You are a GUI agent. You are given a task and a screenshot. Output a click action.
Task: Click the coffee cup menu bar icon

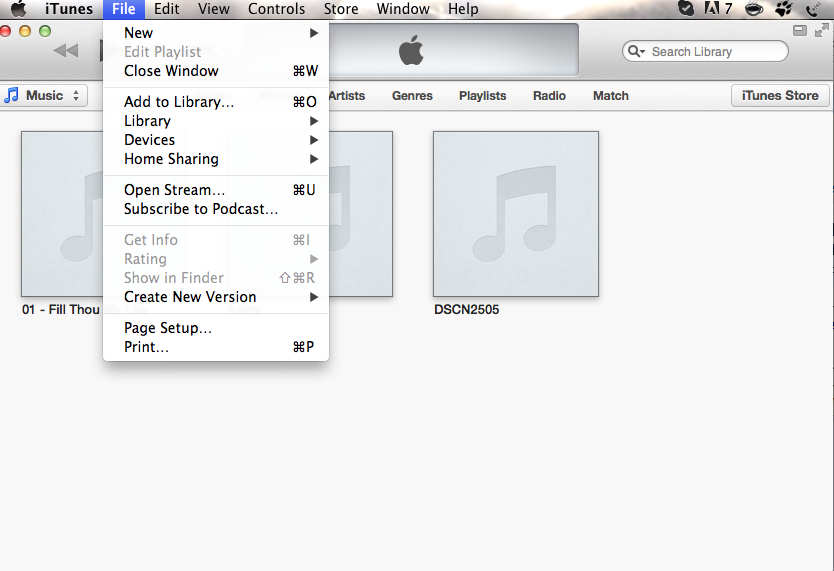(754, 9)
